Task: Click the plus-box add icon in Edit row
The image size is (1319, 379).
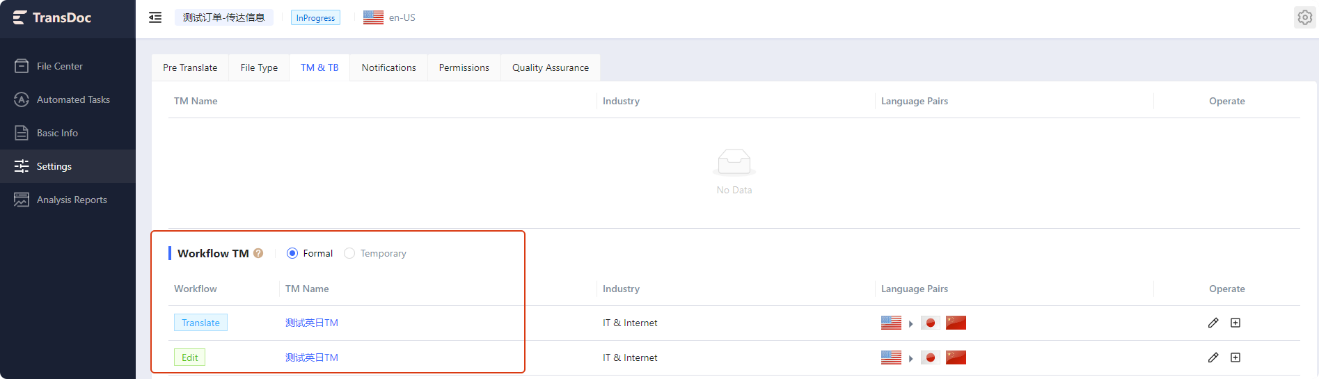Action: tap(1235, 357)
